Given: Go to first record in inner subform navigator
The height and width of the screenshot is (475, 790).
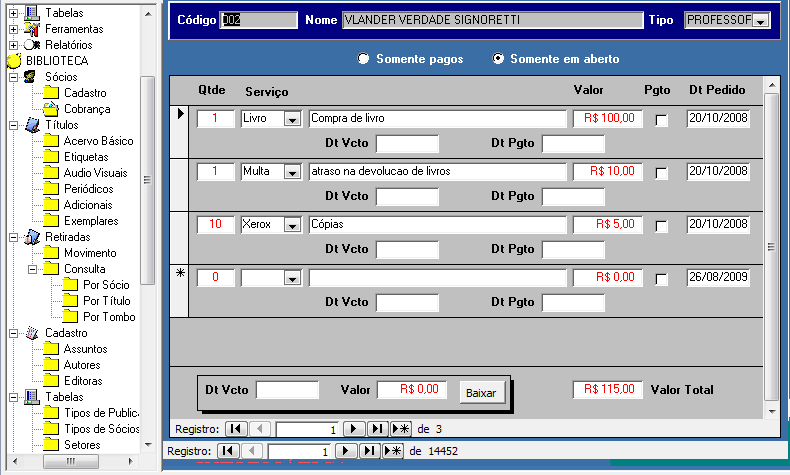Looking at the screenshot, I should point(235,429).
